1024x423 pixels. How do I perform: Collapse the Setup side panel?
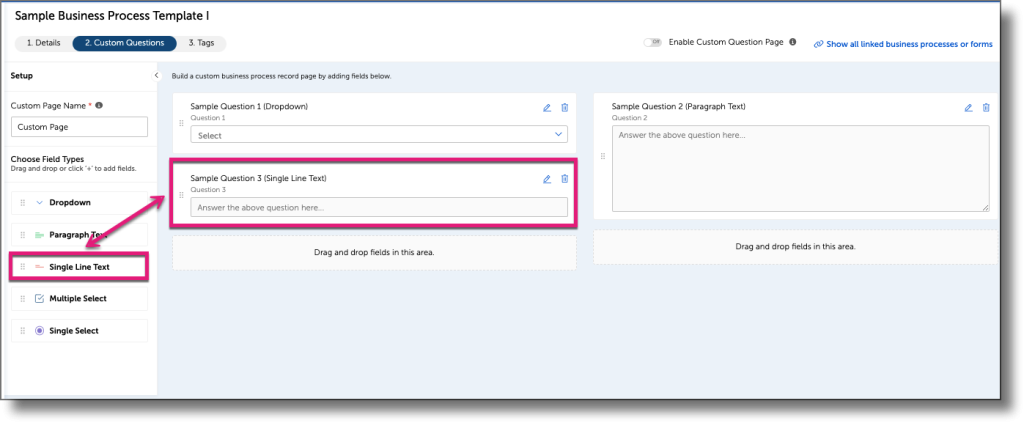(156, 76)
